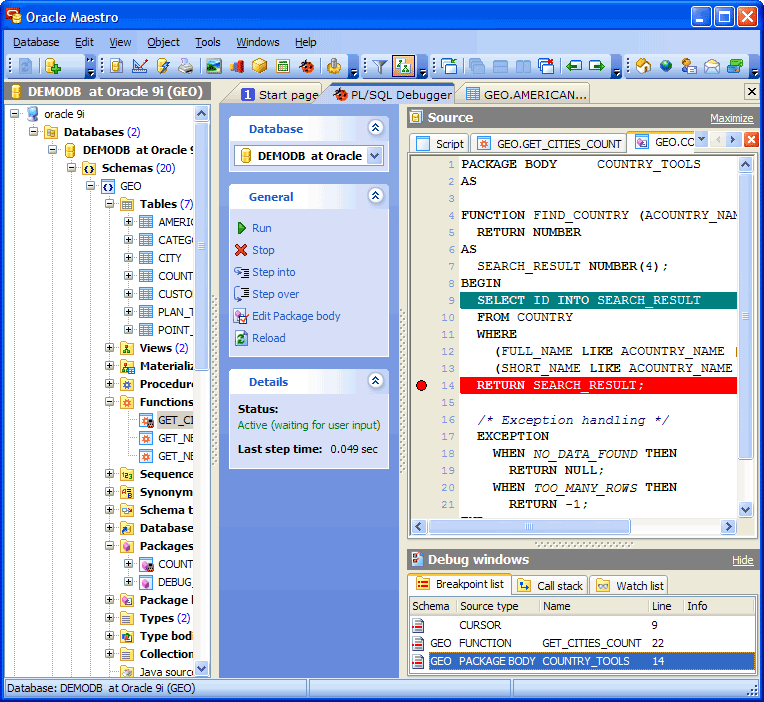764x702 pixels.
Task: Open the Visual Query Builder toolbar icon
Action: pos(140,66)
